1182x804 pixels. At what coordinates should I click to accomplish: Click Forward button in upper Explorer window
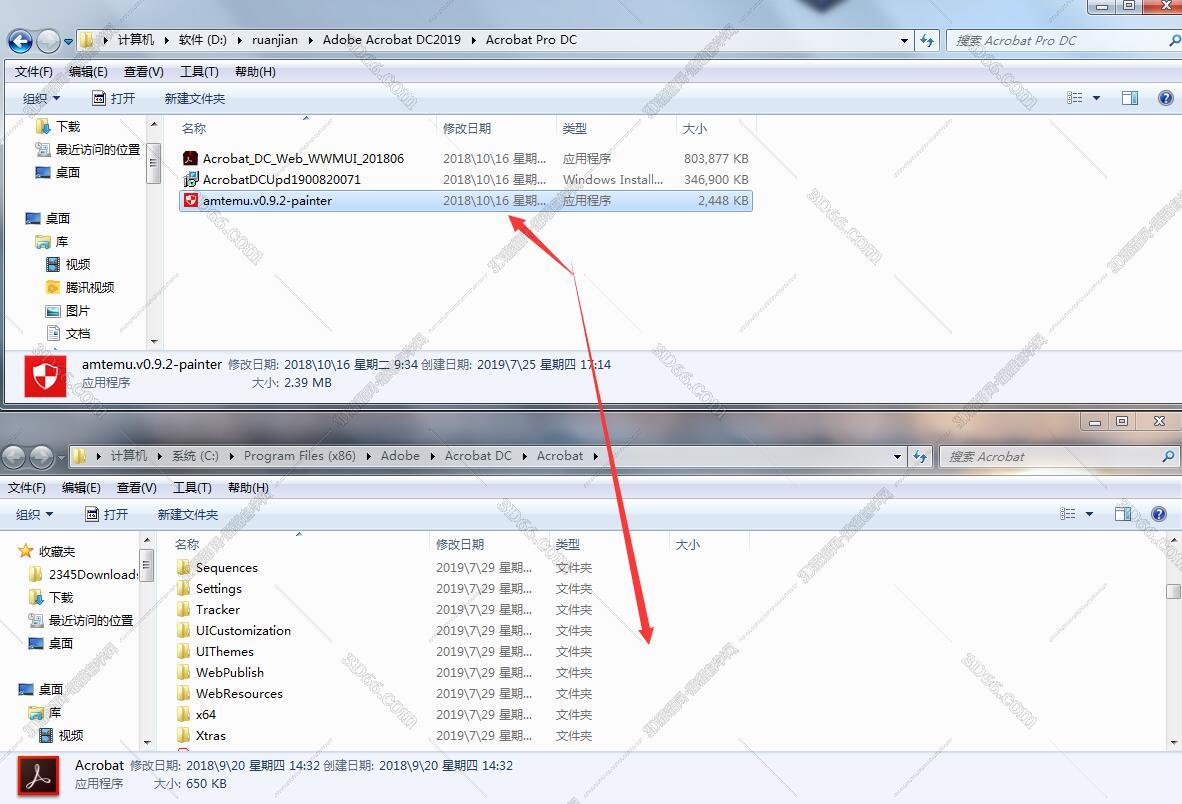[x=48, y=41]
